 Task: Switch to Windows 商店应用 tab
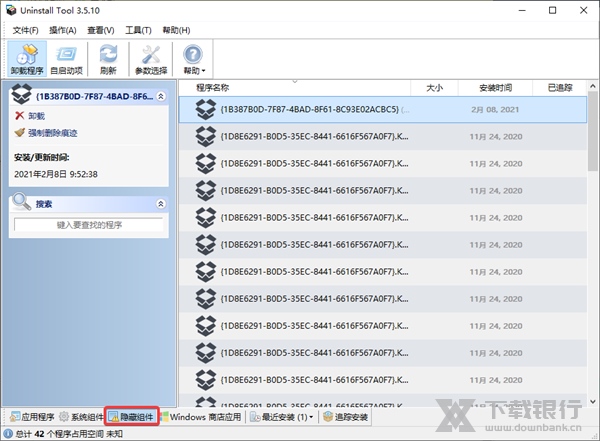[201, 416]
